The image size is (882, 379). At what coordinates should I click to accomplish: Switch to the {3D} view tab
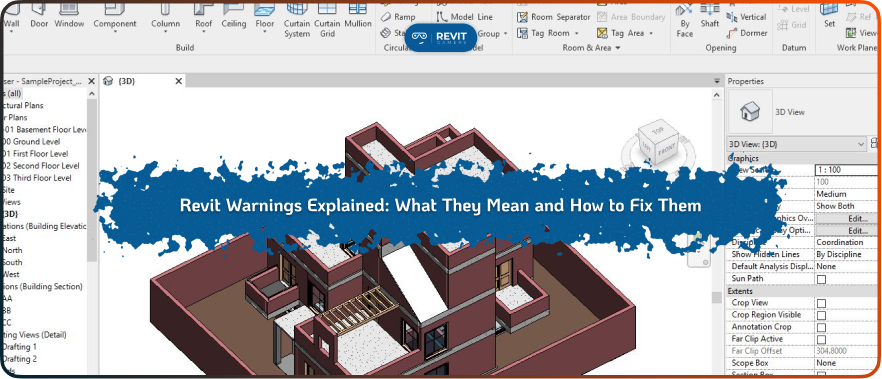click(143, 81)
